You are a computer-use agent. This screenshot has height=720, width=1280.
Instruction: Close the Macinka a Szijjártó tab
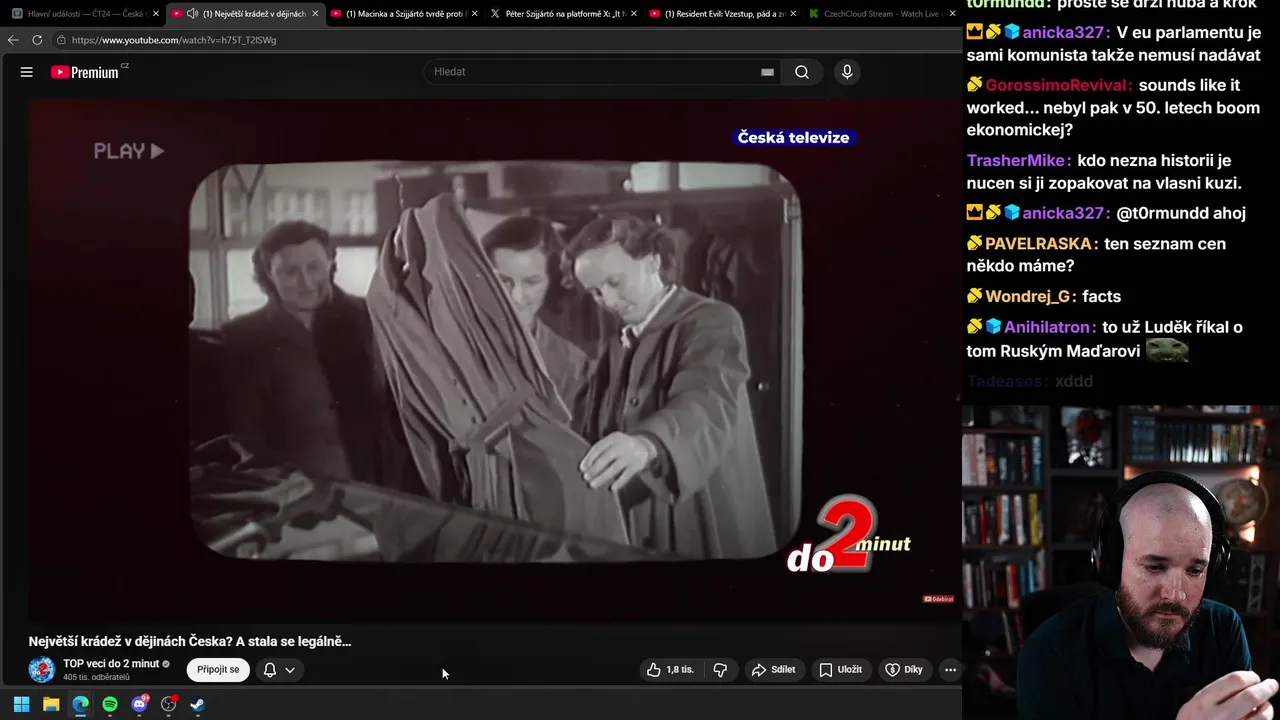click(474, 14)
